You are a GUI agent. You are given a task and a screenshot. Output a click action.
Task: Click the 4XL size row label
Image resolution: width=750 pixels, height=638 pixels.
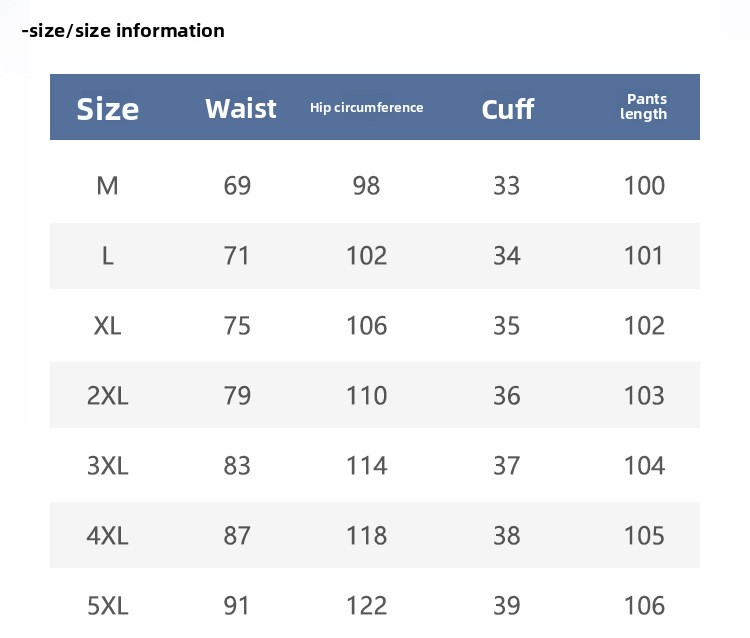108,536
